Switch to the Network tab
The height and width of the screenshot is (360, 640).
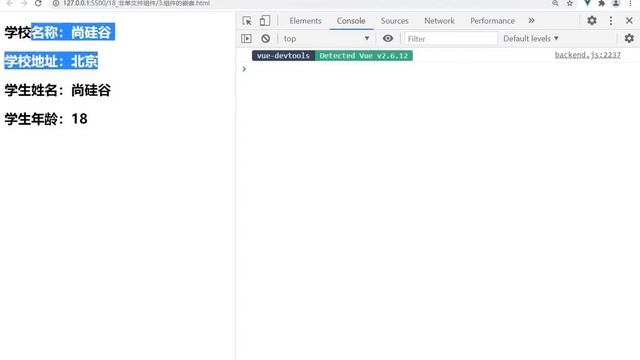pos(439,21)
